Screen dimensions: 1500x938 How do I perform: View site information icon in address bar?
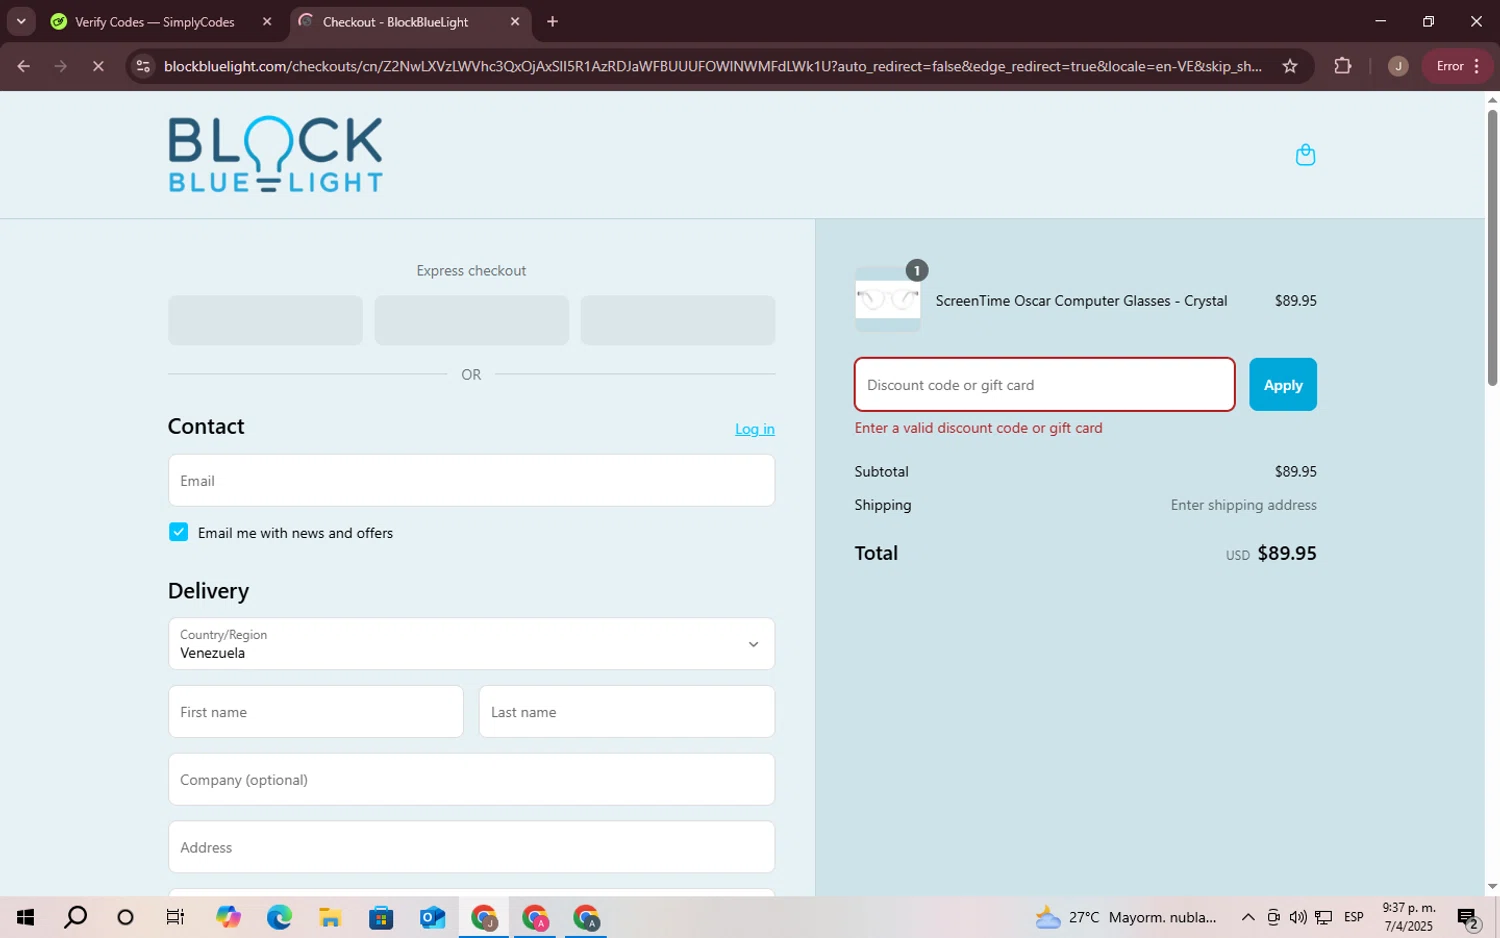[143, 66]
